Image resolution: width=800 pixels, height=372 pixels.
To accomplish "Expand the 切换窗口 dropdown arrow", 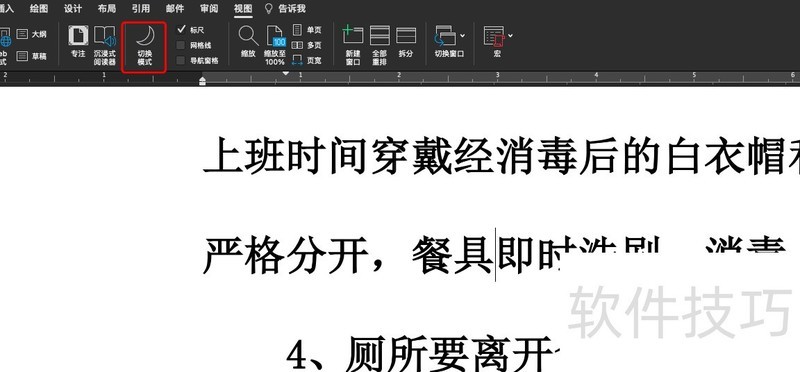I will coord(462,36).
